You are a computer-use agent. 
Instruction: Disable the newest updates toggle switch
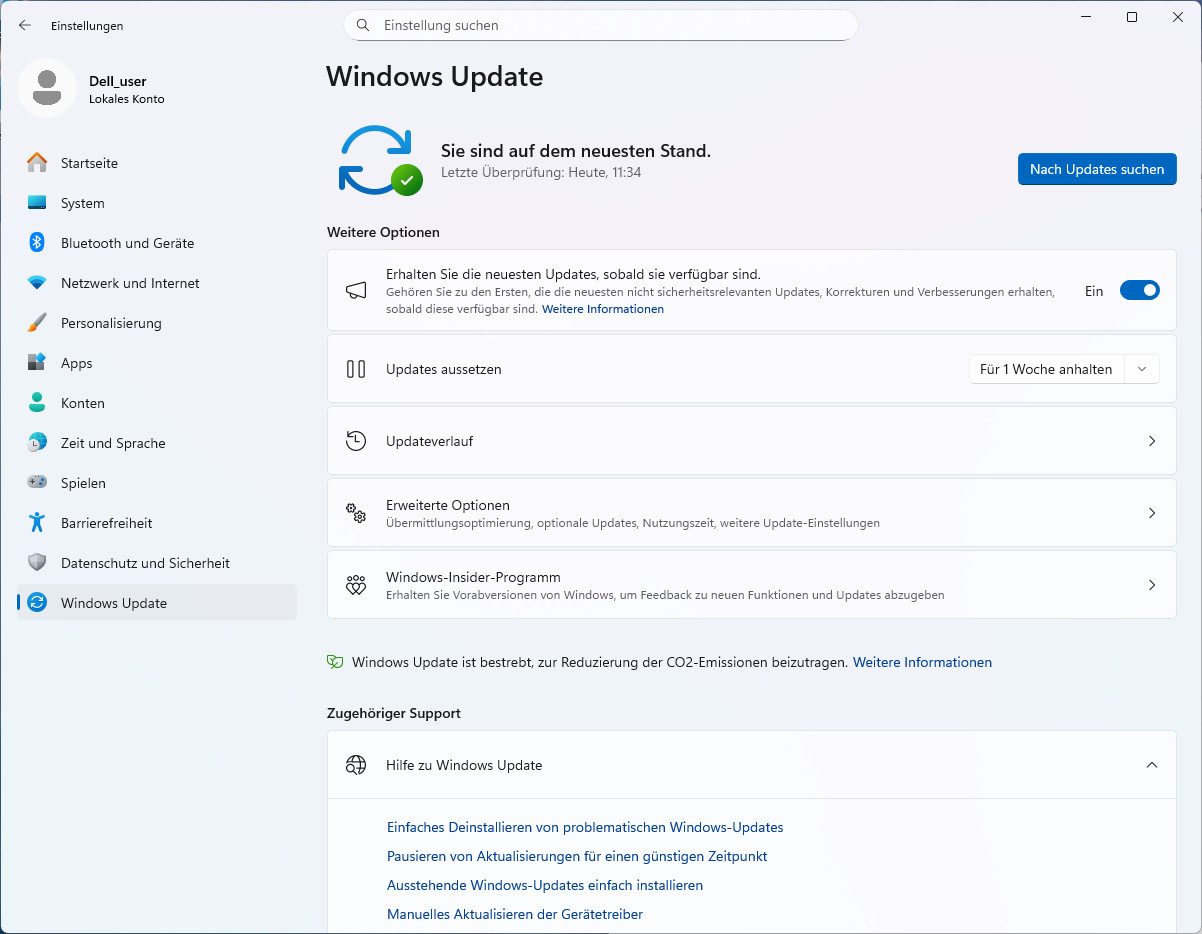click(1139, 291)
